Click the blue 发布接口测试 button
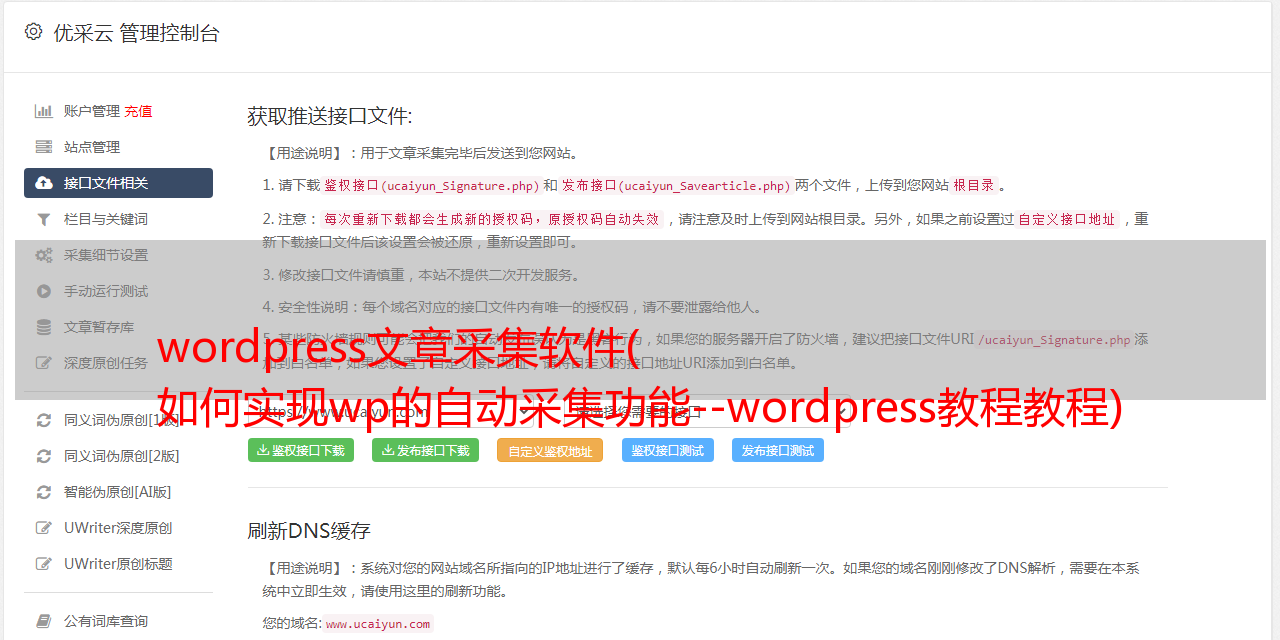 778,450
